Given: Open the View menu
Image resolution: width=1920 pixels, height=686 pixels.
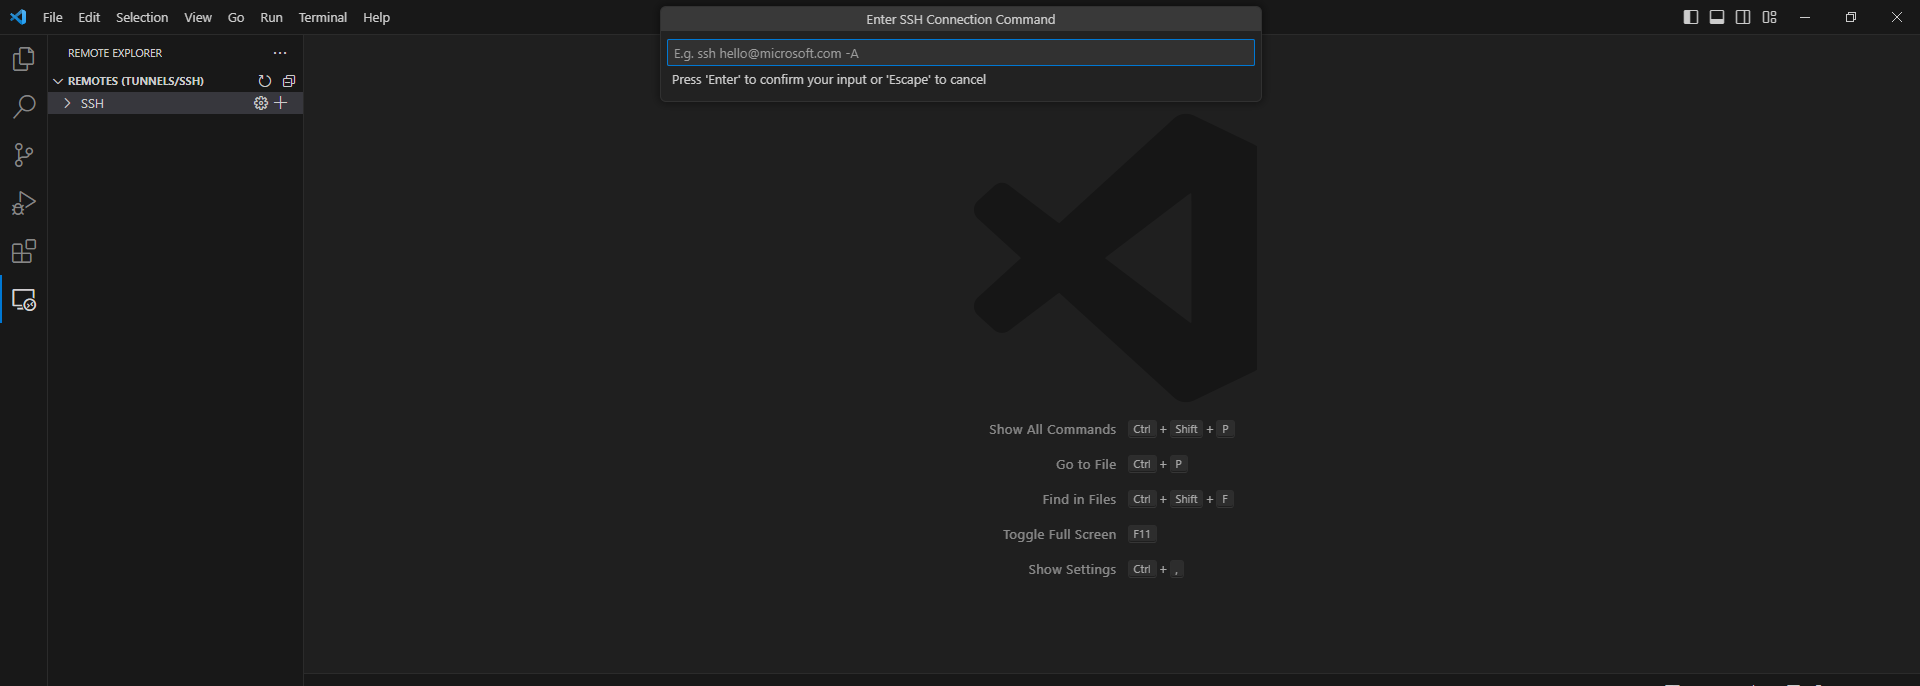Looking at the screenshot, I should [198, 17].
